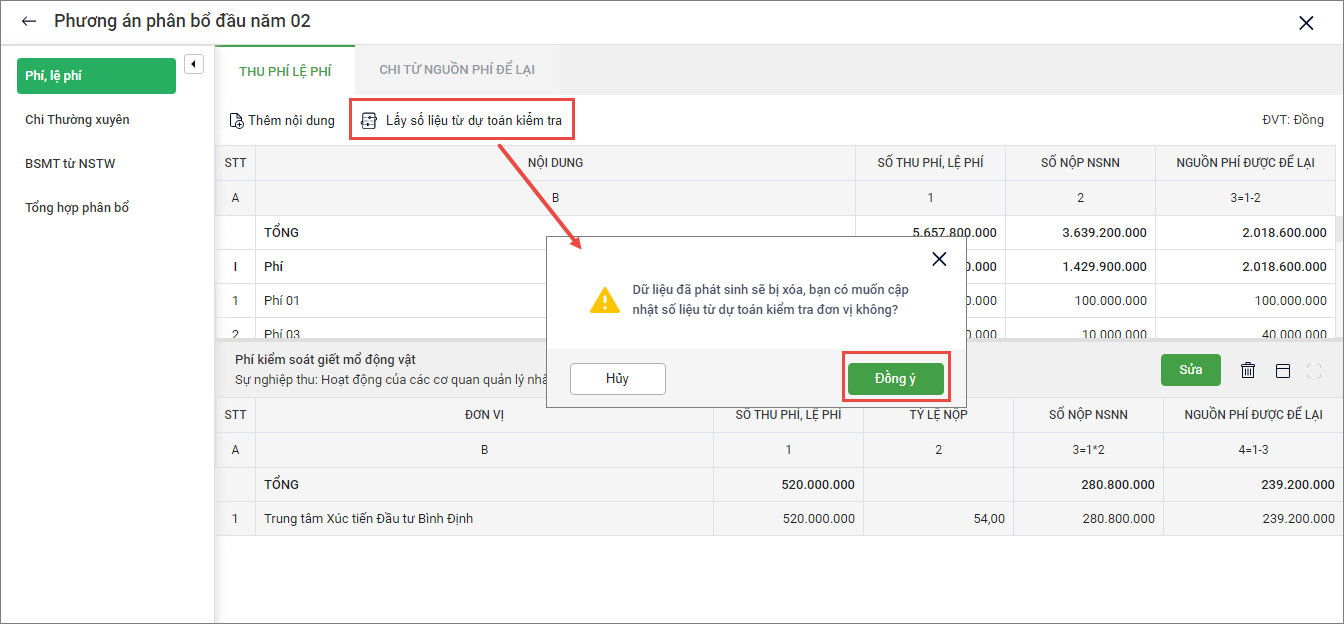
Task: Close the confirmation dialog with X
Action: [938, 259]
